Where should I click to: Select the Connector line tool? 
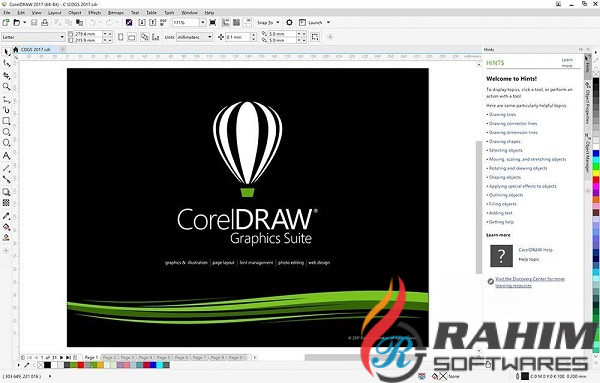tap(6, 179)
